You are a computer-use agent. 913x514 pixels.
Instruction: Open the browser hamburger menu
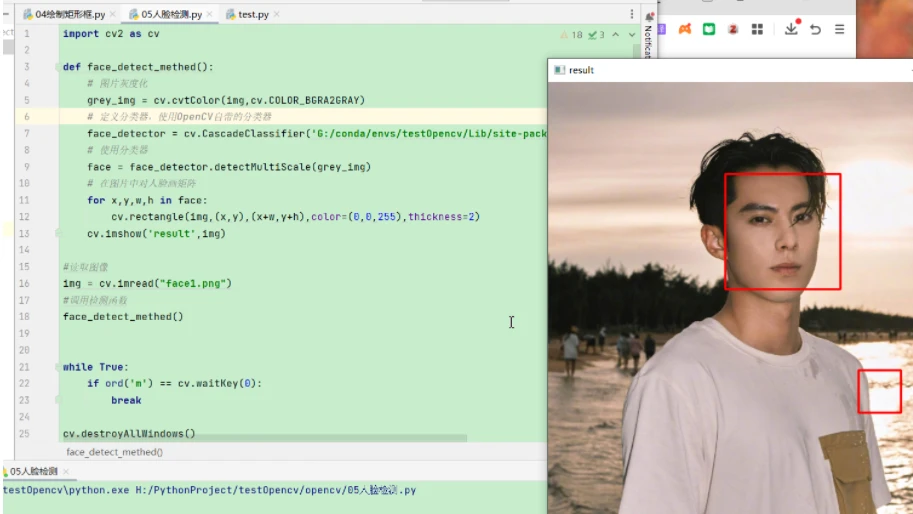point(839,29)
